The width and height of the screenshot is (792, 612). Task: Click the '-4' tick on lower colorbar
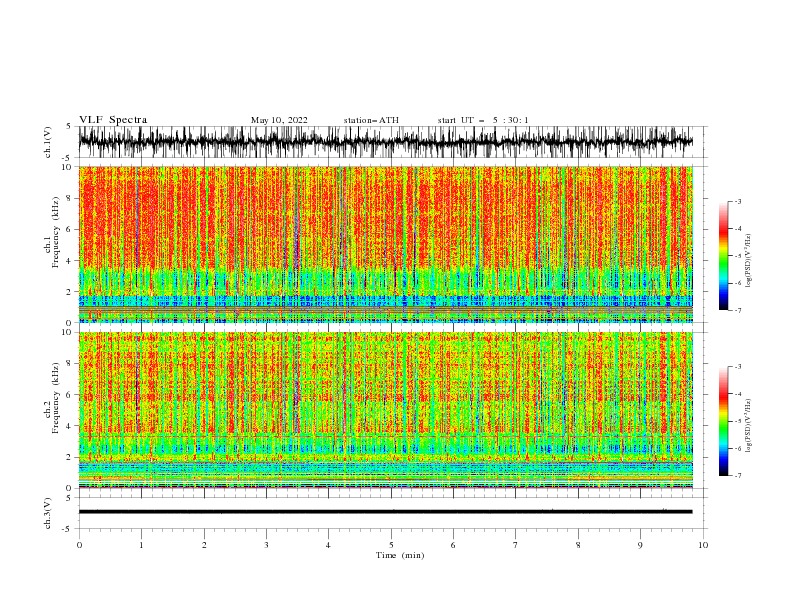(737, 394)
